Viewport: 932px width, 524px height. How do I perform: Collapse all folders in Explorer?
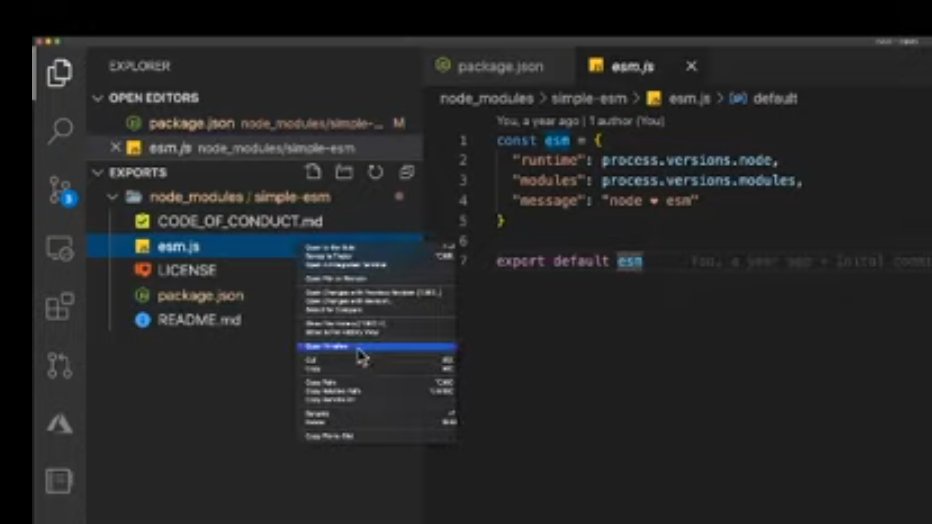click(406, 172)
